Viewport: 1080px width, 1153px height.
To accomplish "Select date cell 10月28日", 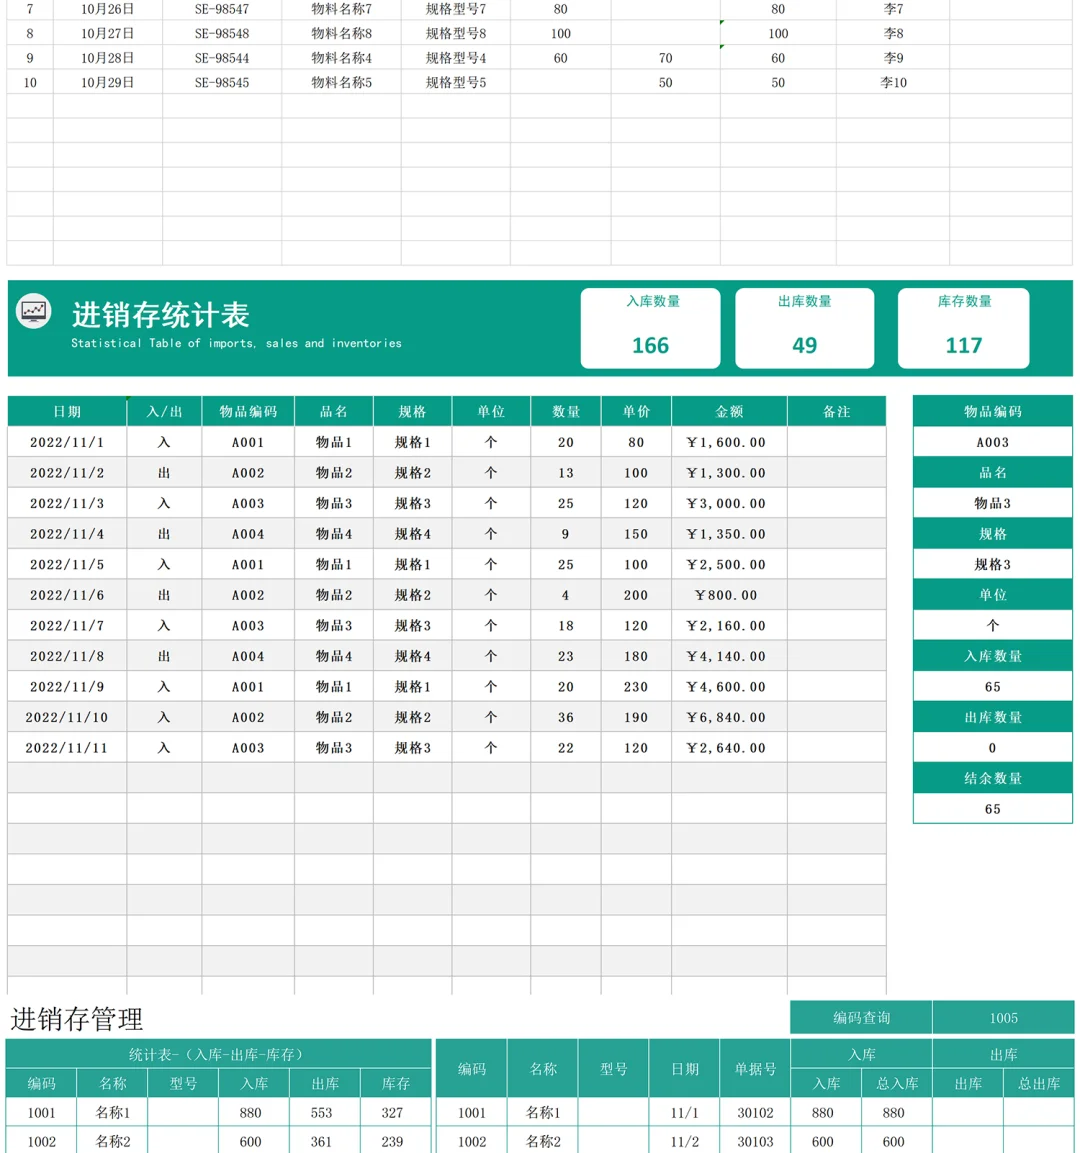I will click(x=107, y=57).
